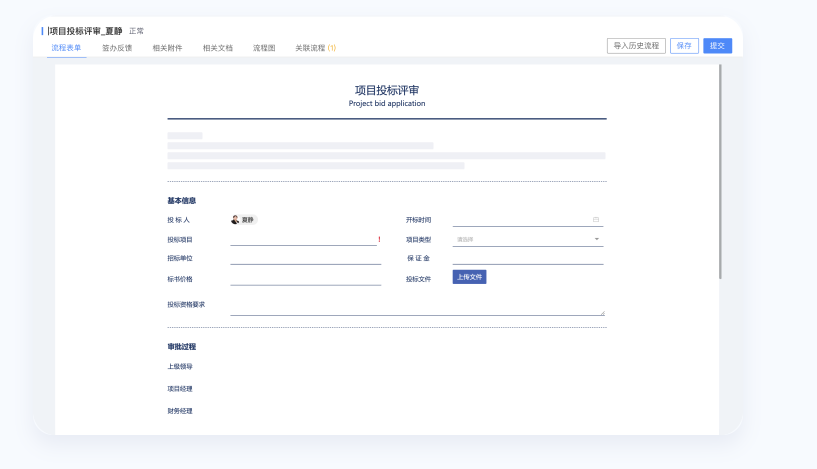The width and height of the screenshot is (817, 469).
Task: Click the calendar icon in 开标时间 field
Action: pyautogui.click(x=596, y=219)
